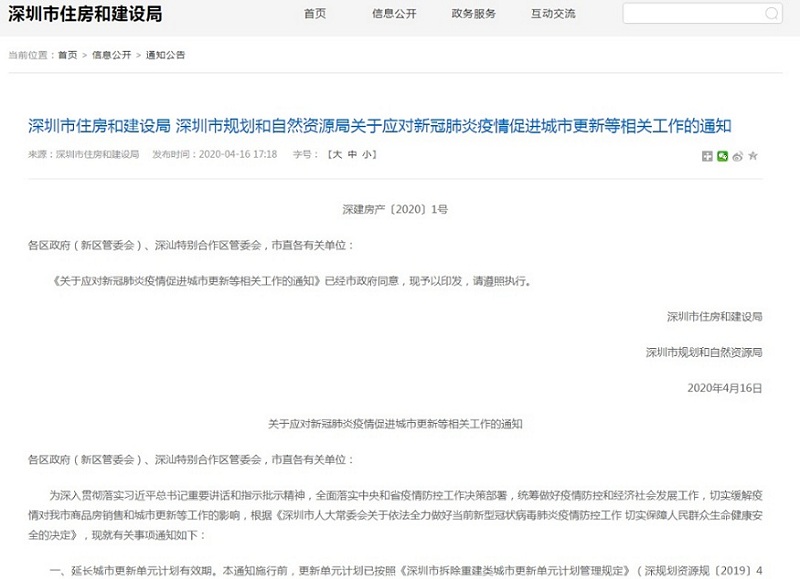
Task: Go to 通知公告 in the breadcrumb
Action: coord(165,55)
